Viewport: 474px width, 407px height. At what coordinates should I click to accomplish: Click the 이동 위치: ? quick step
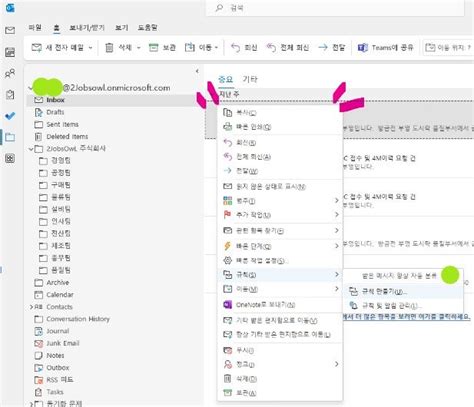tap(448, 48)
